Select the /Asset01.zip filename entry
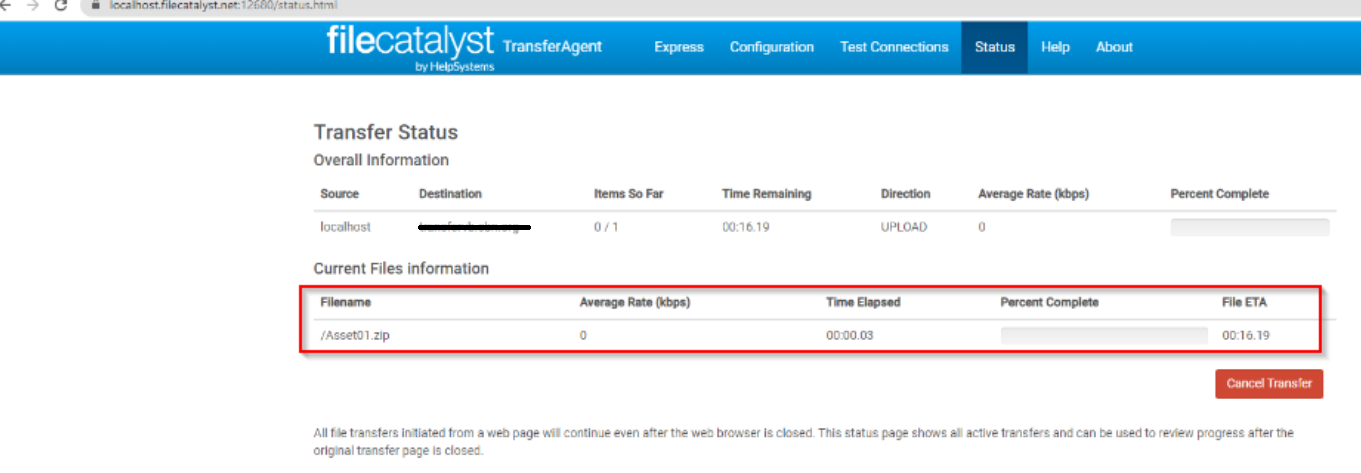The height and width of the screenshot is (473, 1361). coord(354,335)
